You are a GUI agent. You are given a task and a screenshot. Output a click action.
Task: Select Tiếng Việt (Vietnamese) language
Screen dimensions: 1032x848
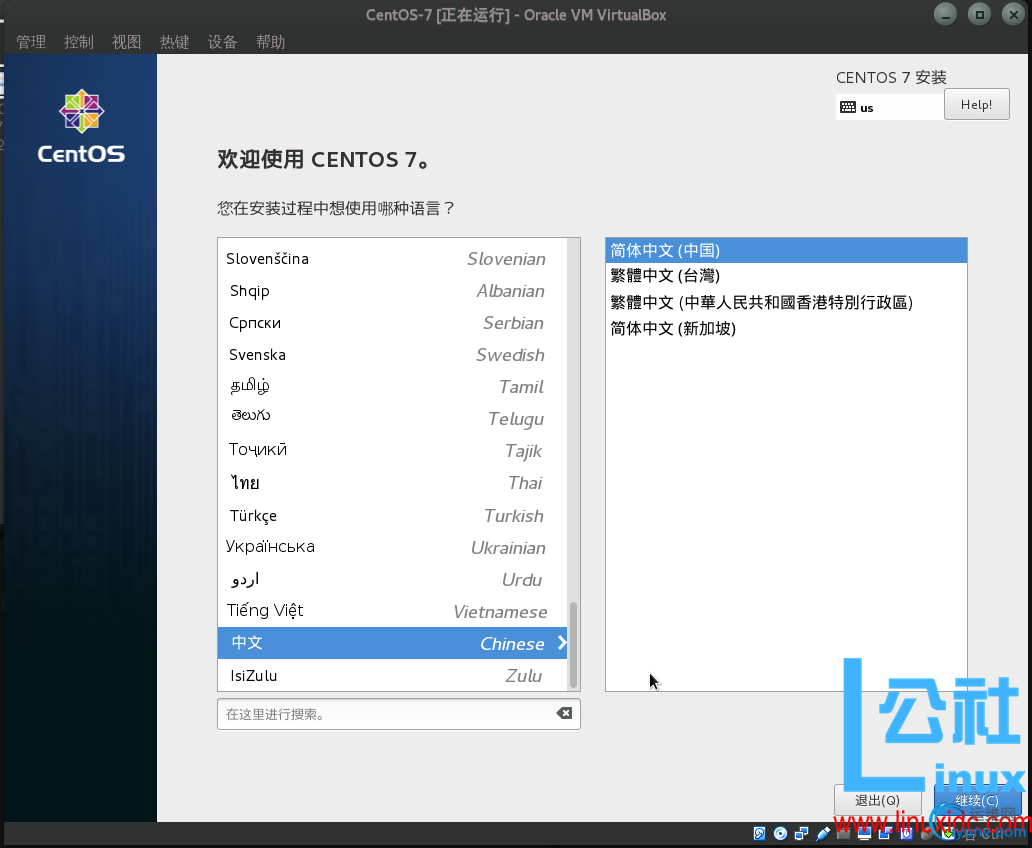pos(392,612)
